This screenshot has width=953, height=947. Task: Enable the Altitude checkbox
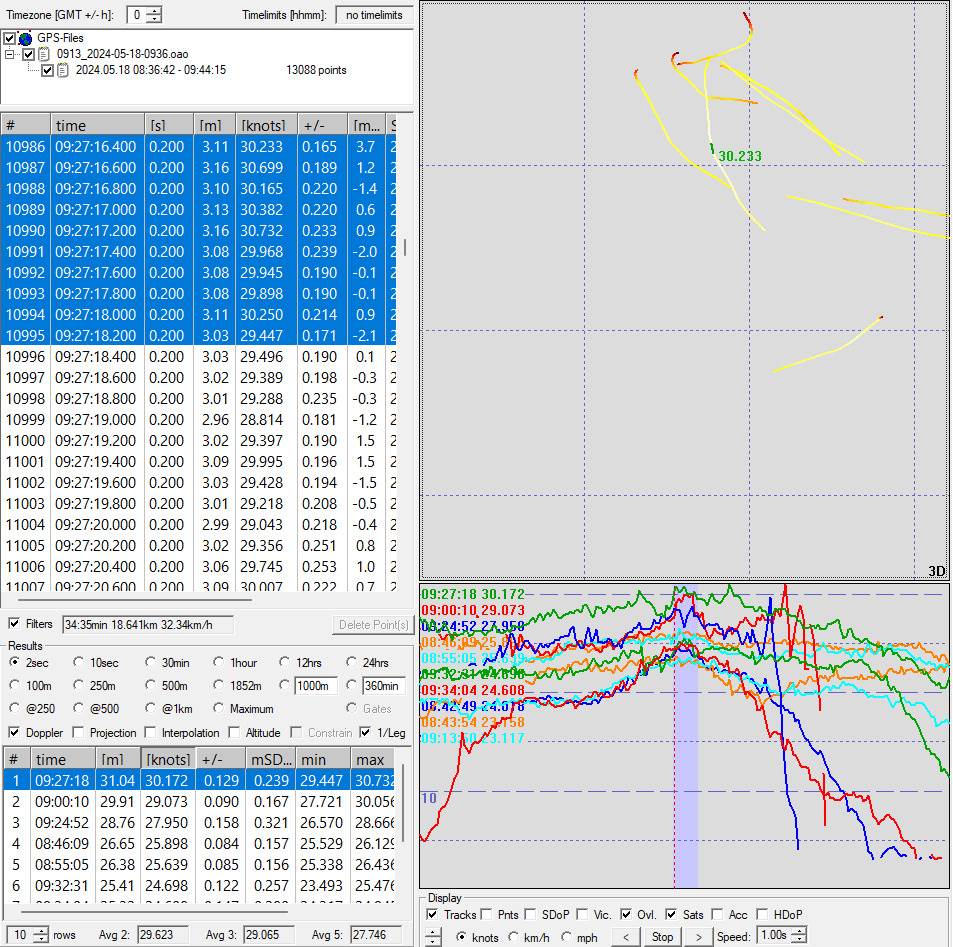coord(234,733)
